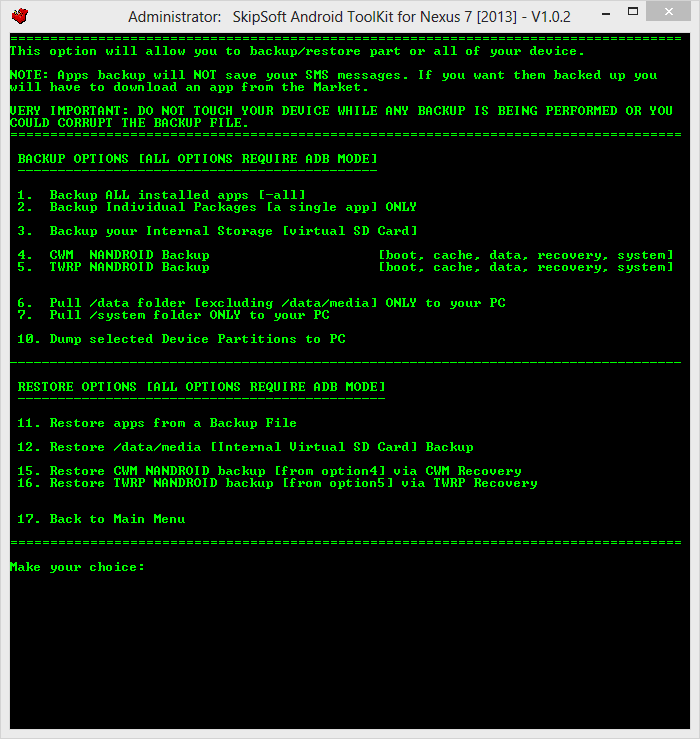Click Restore apps from a Backup File
The width and height of the screenshot is (700, 739).
click(x=157, y=423)
